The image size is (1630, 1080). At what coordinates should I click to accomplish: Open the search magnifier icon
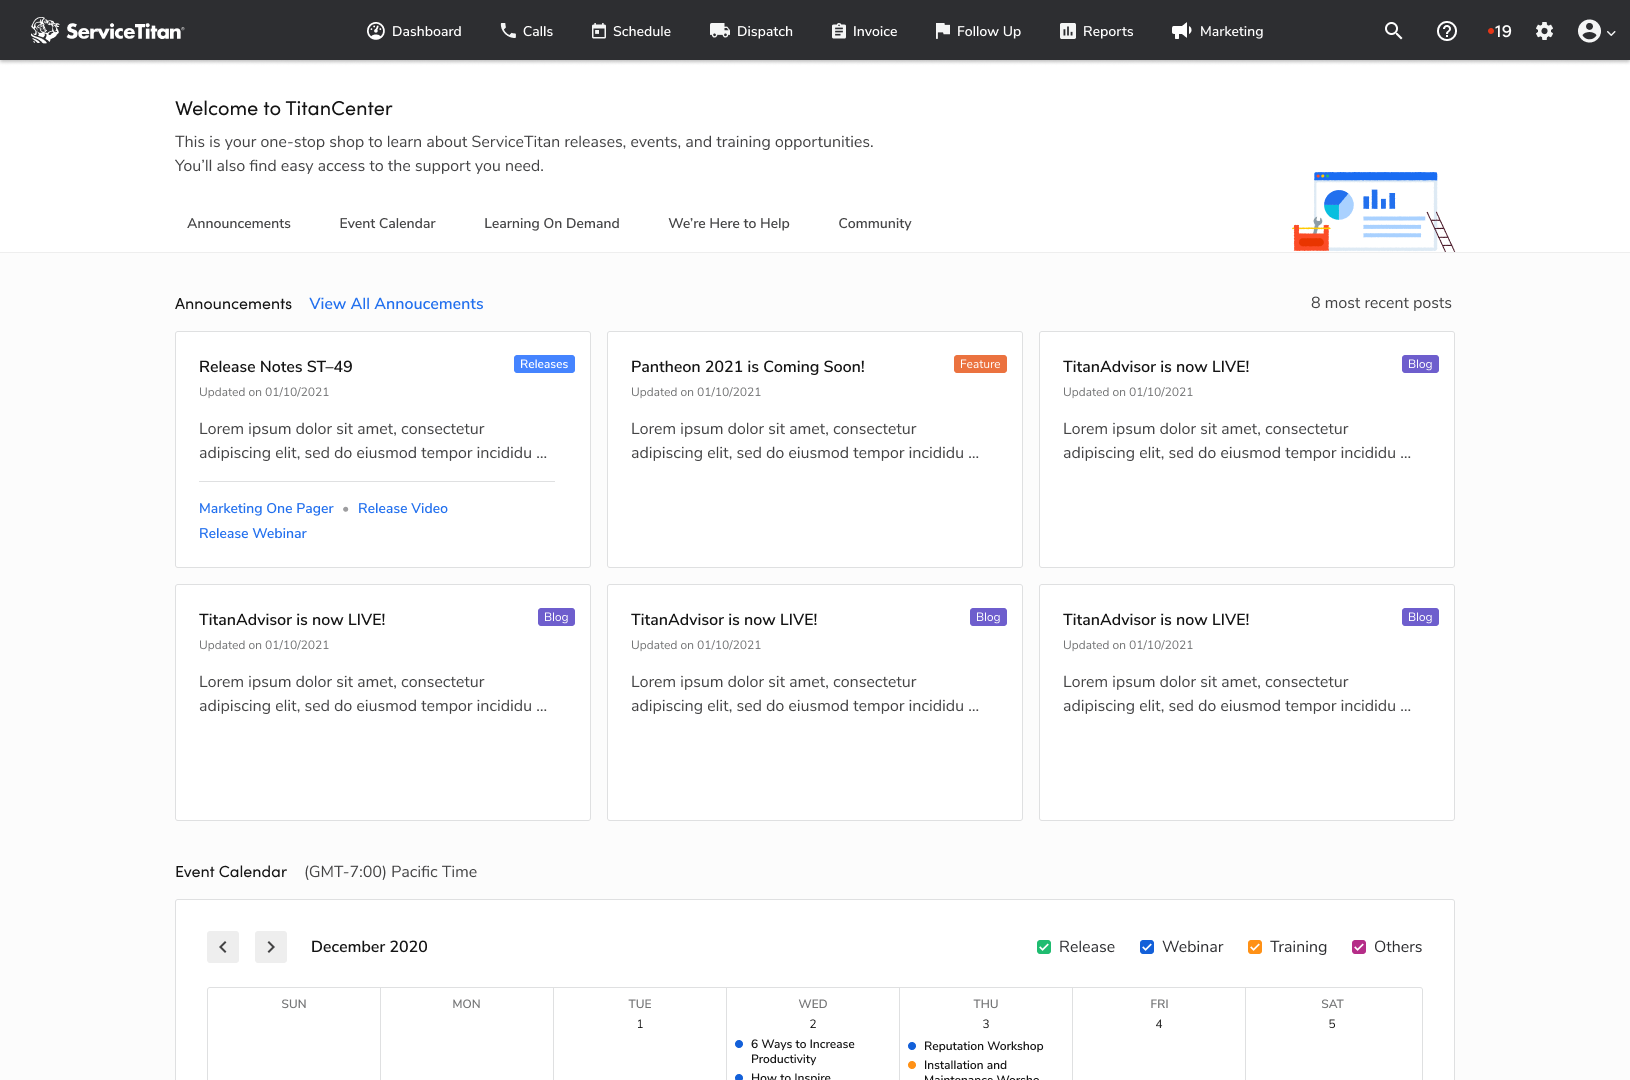[x=1393, y=31]
